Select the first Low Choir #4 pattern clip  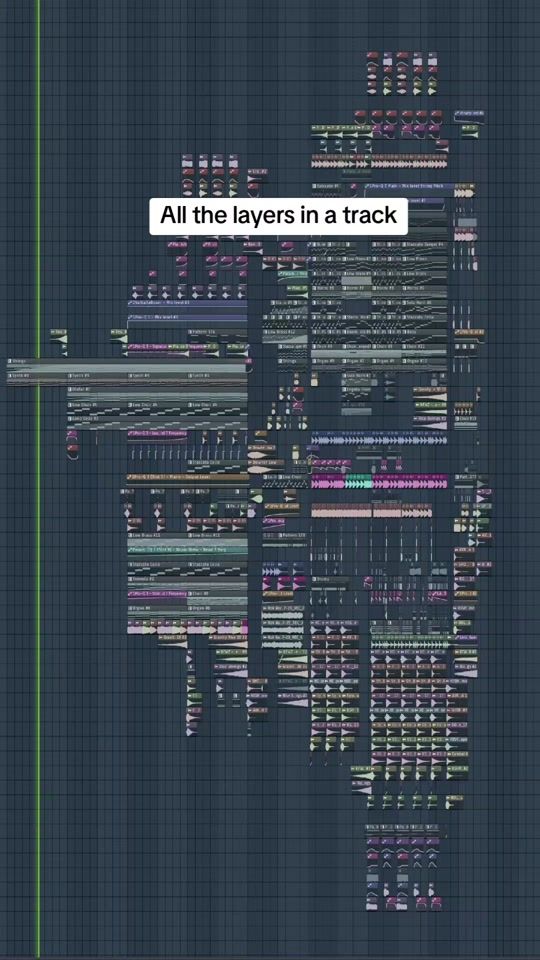coord(97,408)
